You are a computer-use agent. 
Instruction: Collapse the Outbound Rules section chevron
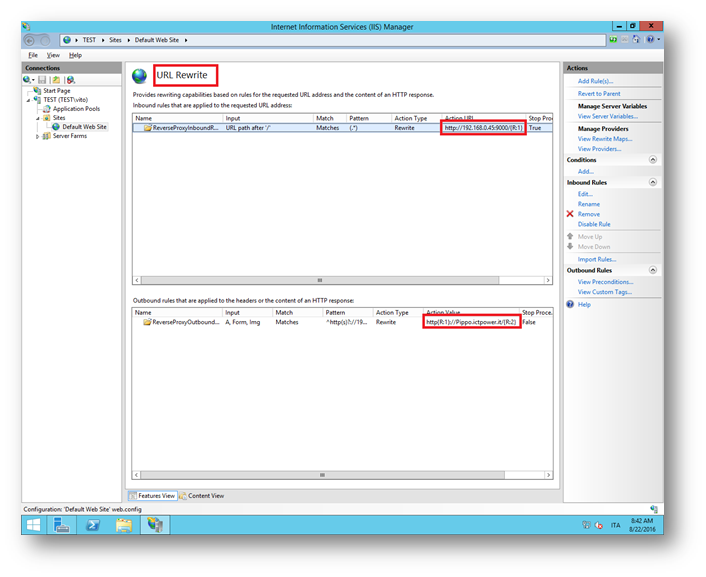coord(653,271)
